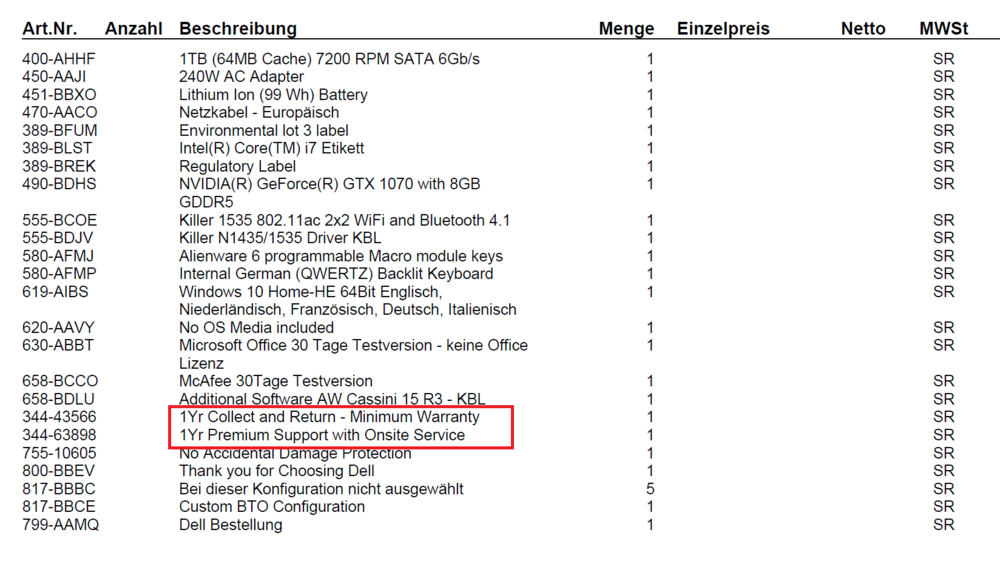Click the Art.Nr. column header

point(49,29)
